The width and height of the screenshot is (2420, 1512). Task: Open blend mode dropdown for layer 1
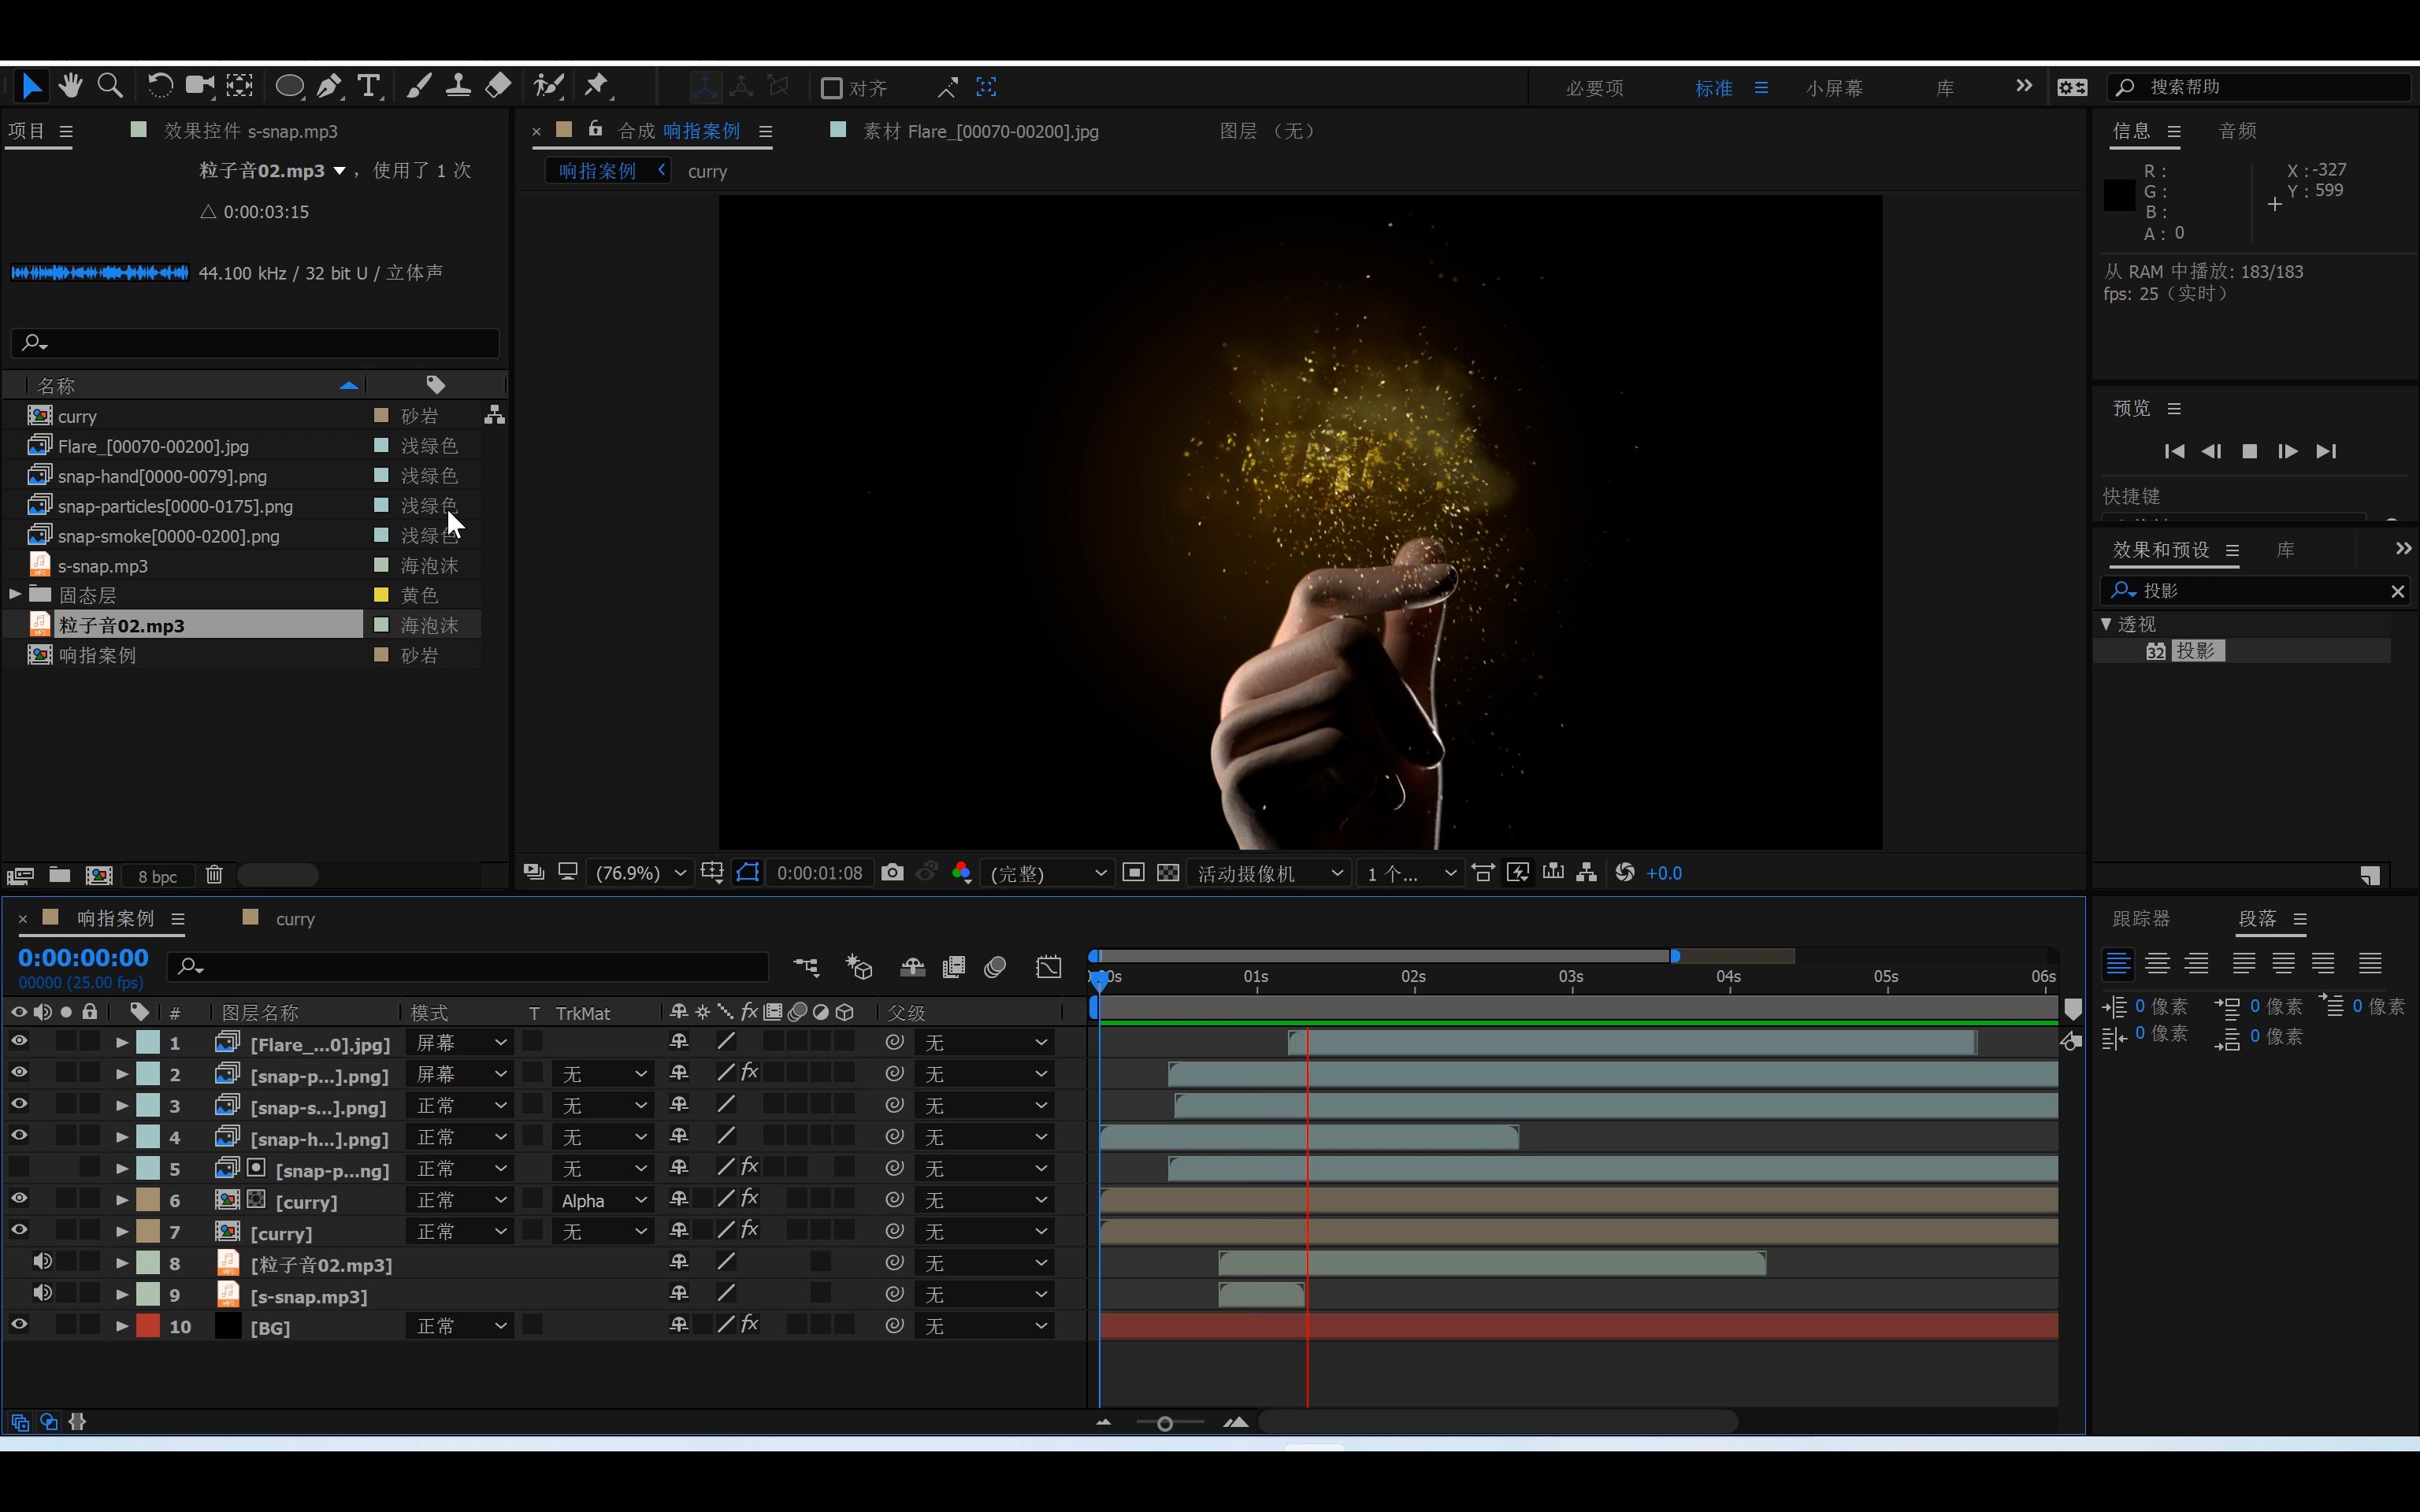click(460, 1042)
